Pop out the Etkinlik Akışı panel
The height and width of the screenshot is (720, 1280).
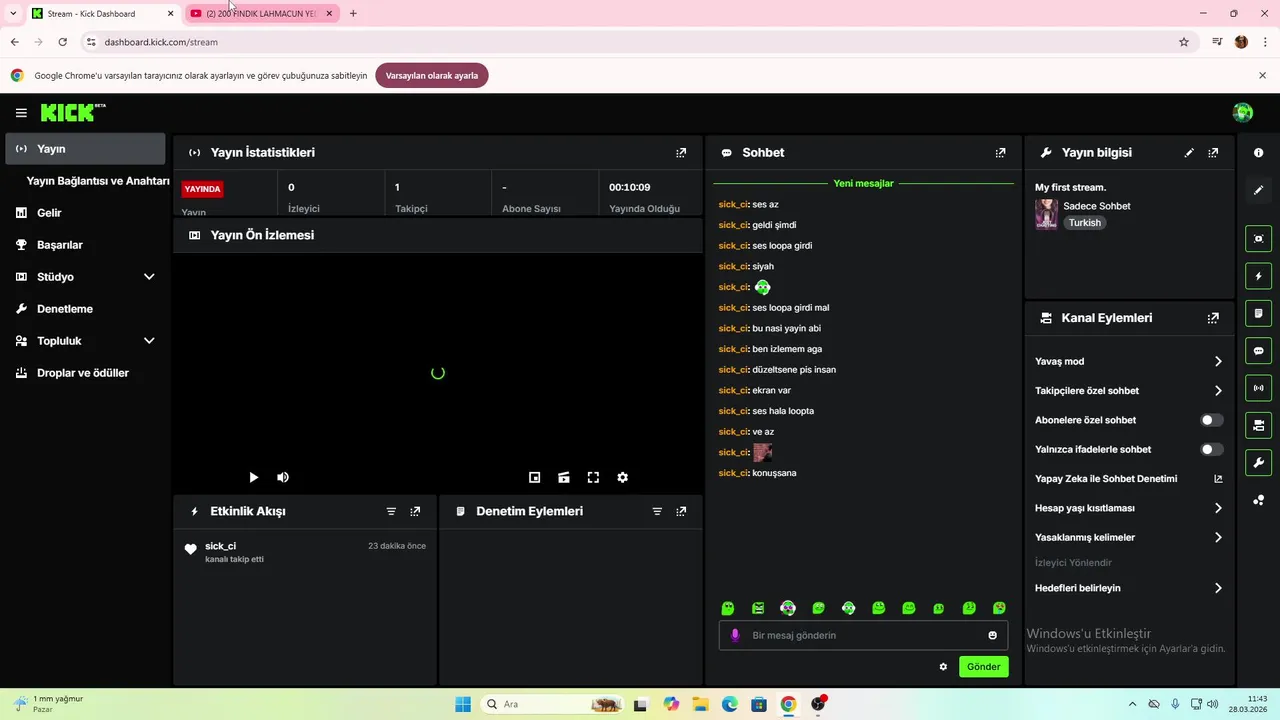tap(415, 511)
